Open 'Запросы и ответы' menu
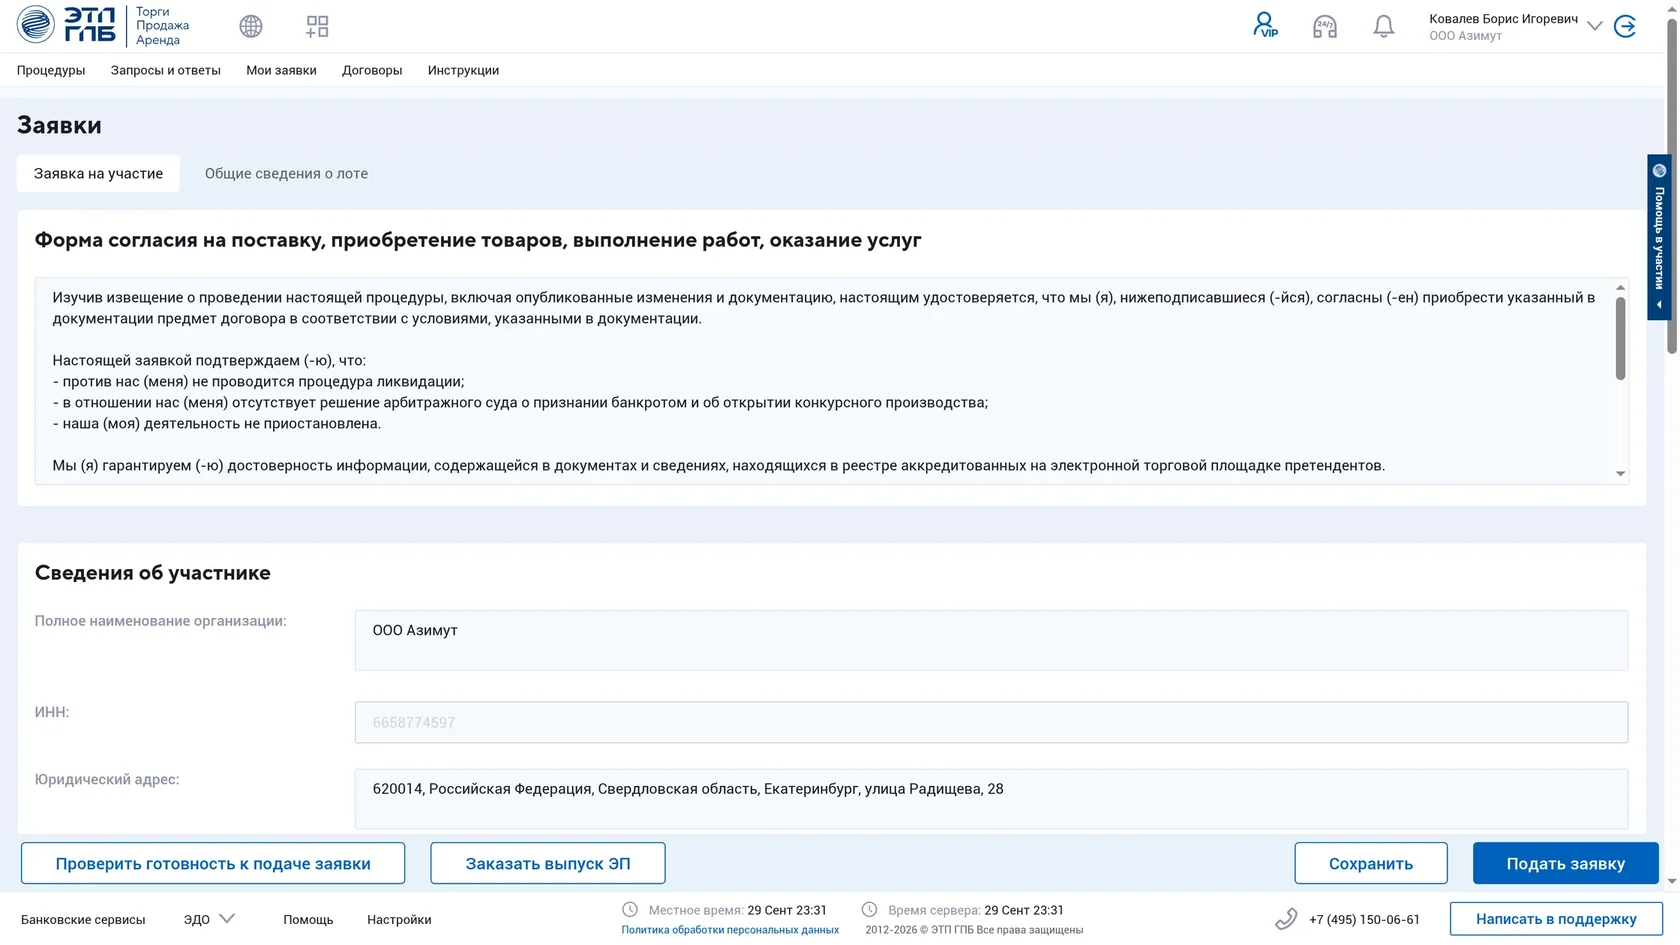The height and width of the screenshot is (945, 1680). pos(166,70)
